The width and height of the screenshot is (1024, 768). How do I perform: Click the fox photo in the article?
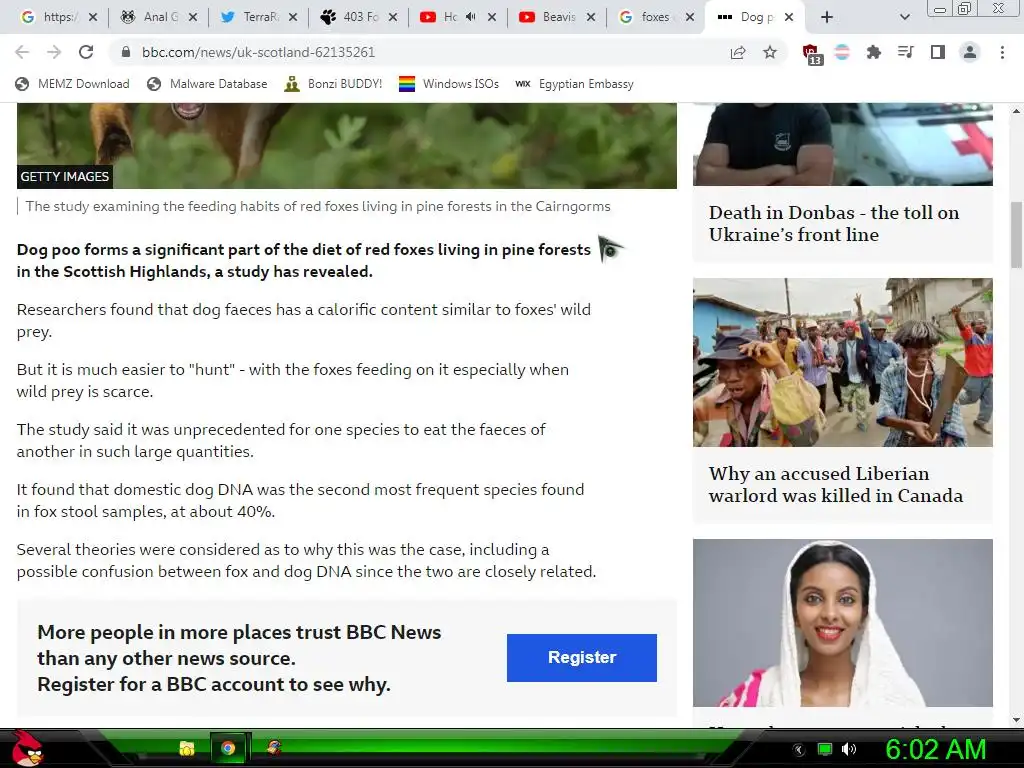tap(346, 146)
